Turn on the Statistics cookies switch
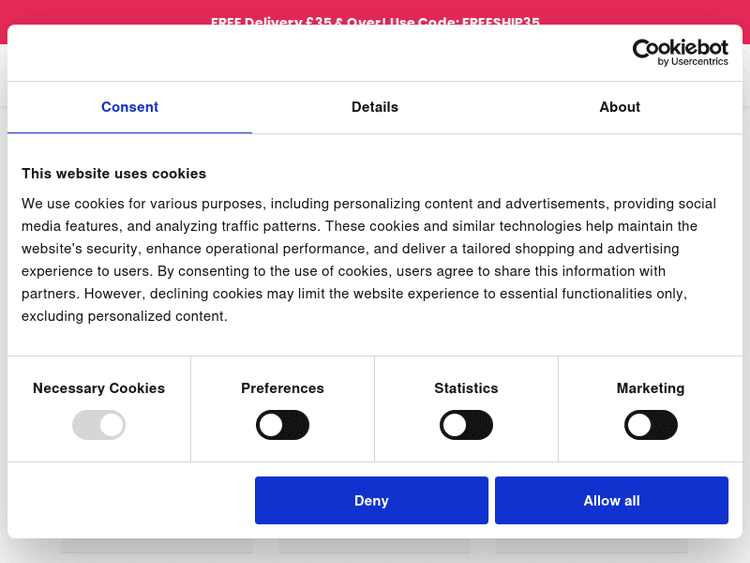750x563 pixels. 466,425
